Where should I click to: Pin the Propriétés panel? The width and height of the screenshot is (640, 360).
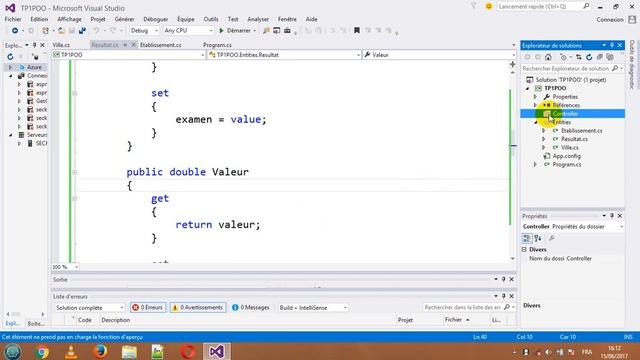pos(612,216)
